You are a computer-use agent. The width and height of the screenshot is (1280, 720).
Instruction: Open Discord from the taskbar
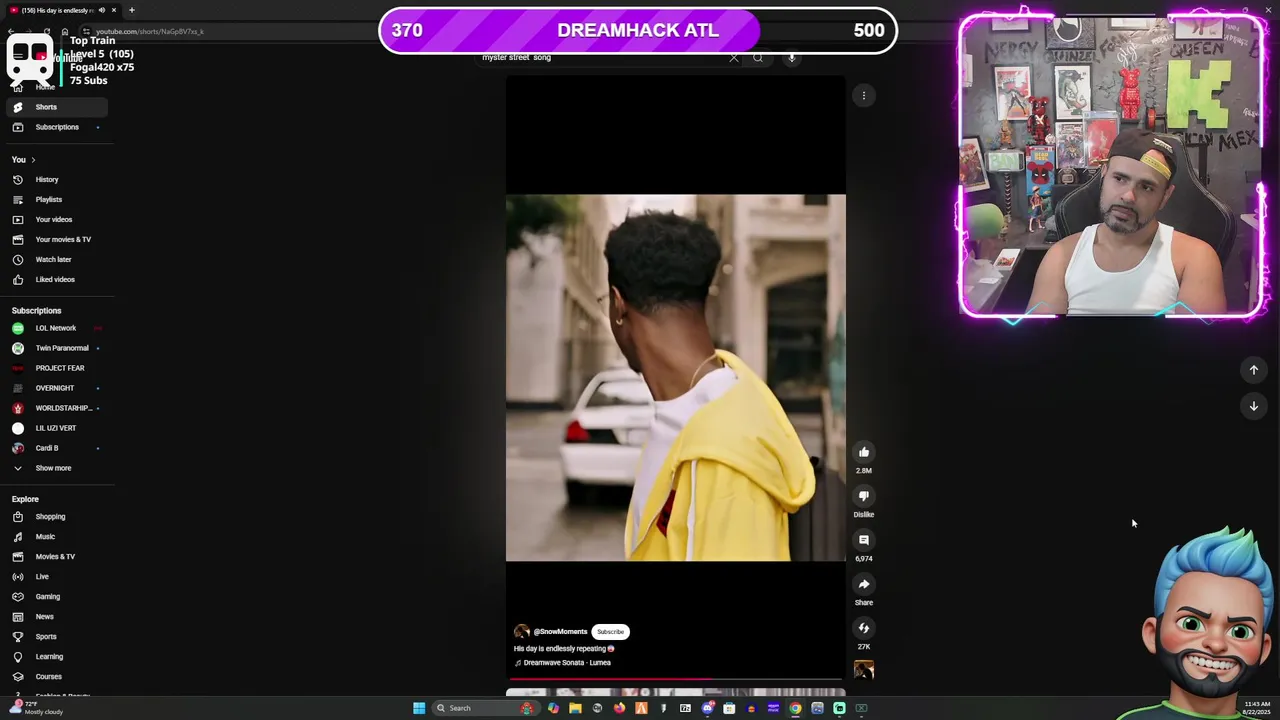click(x=707, y=708)
